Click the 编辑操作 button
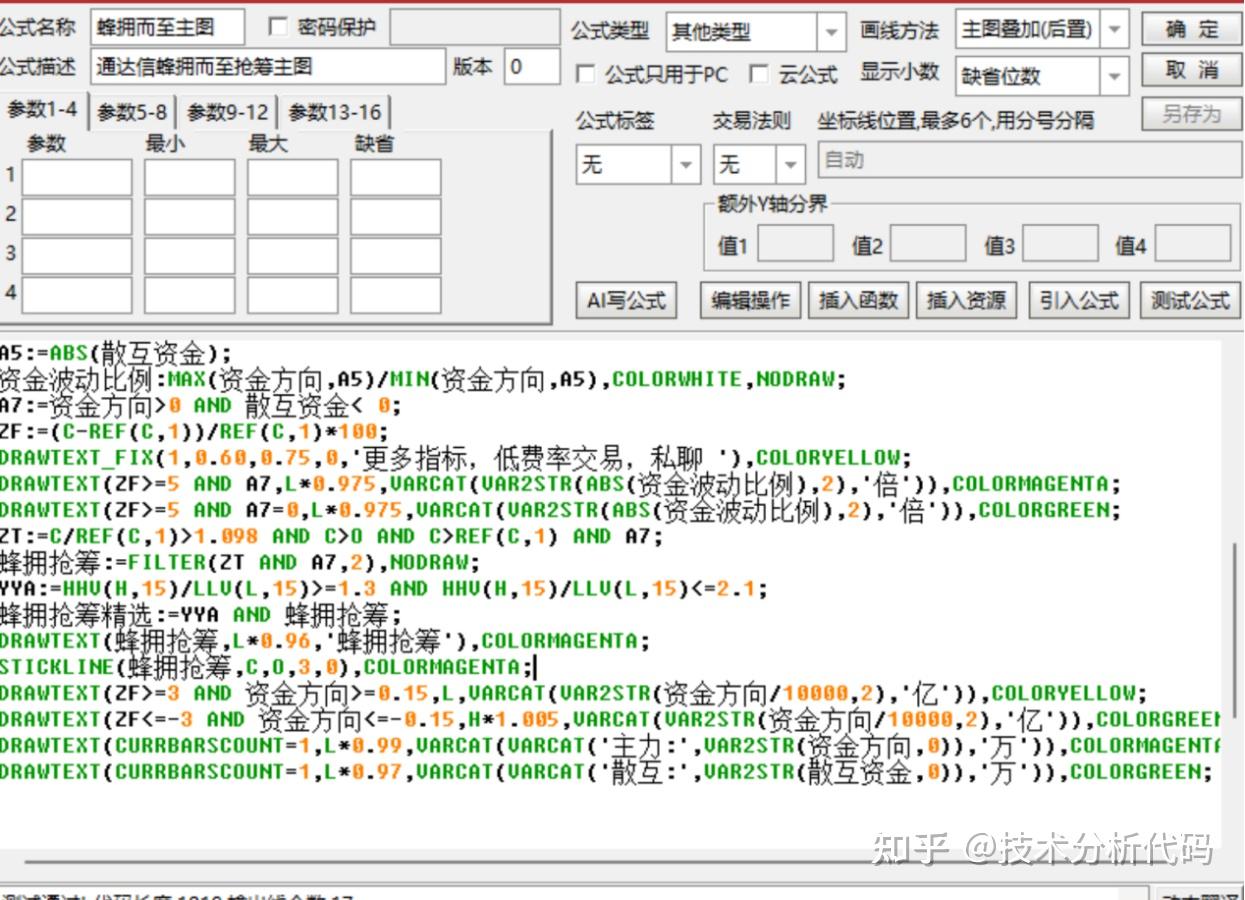Image resolution: width=1245 pixels, height=900 pixels. tap(750, 300)
